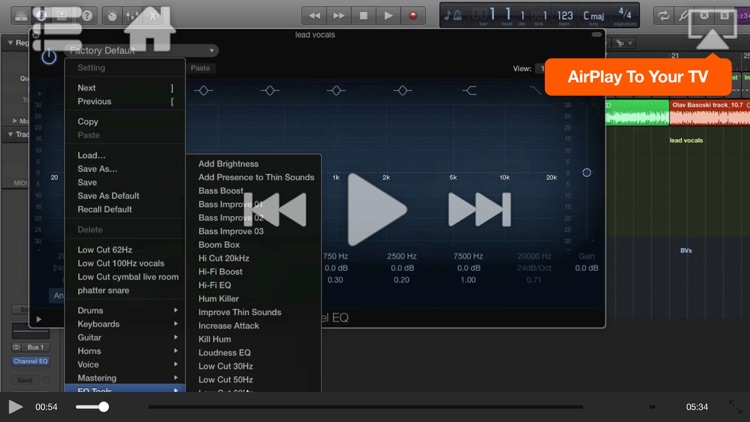This screenshot has width=750, height=422.
Task: Click the Paste button in EQ header
Action: tap(200, 68)
